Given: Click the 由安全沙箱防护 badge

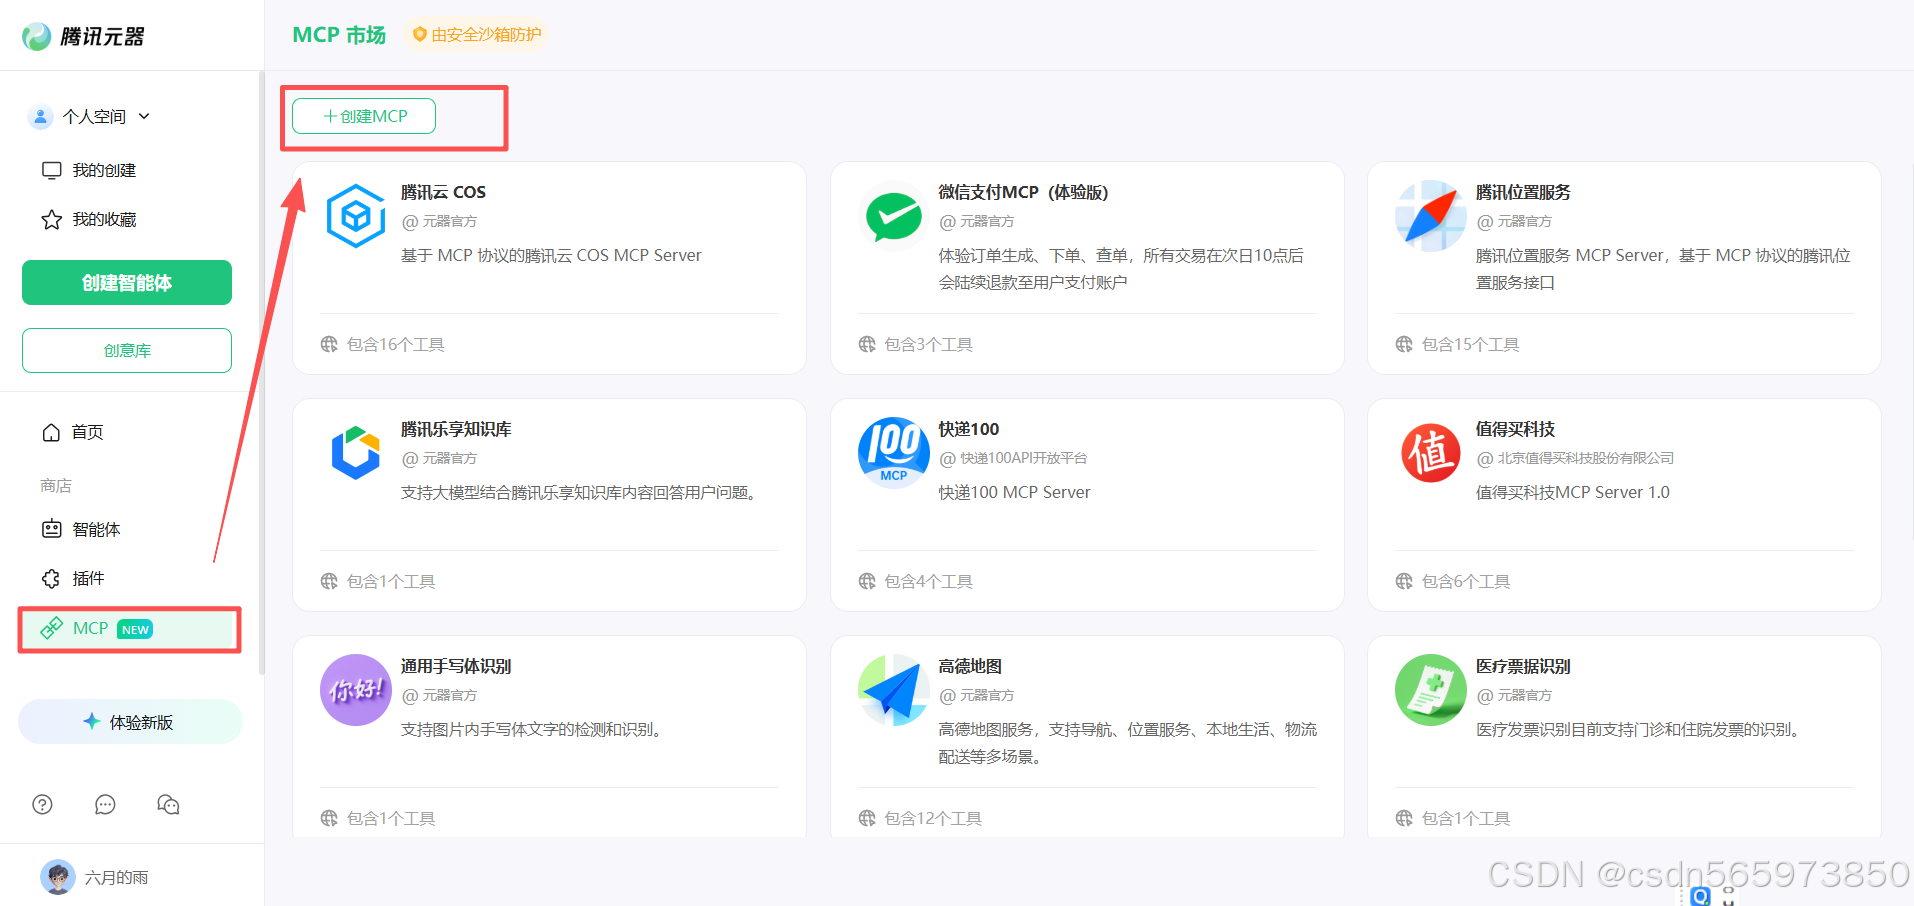Looking at the screenshot, I should click(x=477, y=35).
